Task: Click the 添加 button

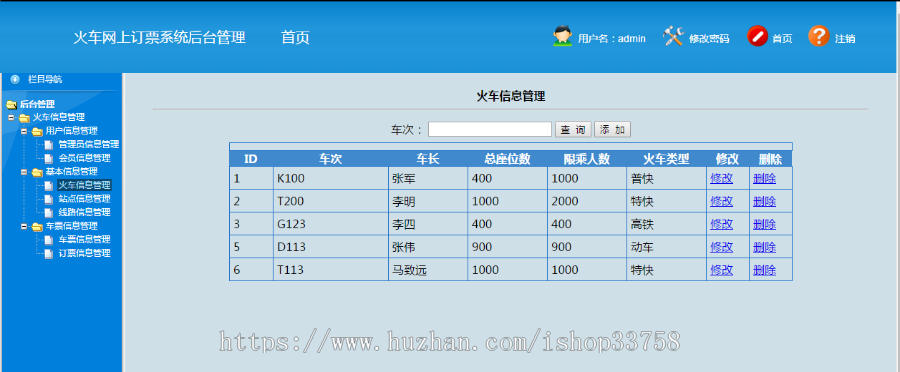Action: [612, 129]
